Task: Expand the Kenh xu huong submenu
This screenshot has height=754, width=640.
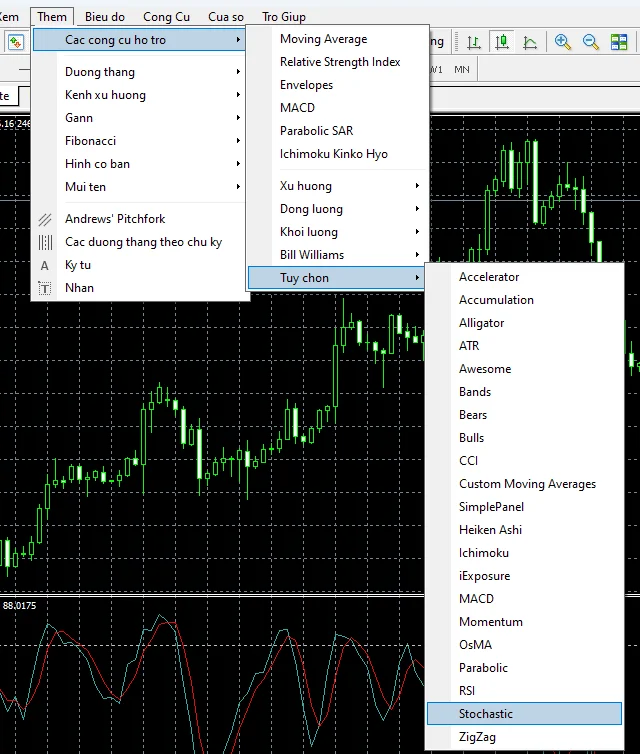Action: tap(139, 95)
